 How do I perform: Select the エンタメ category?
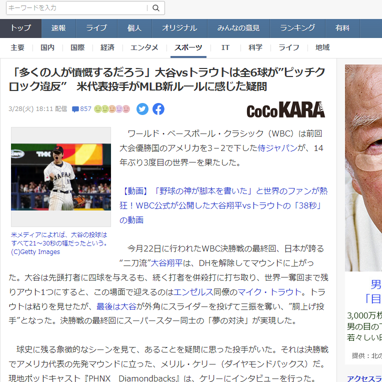144,48
